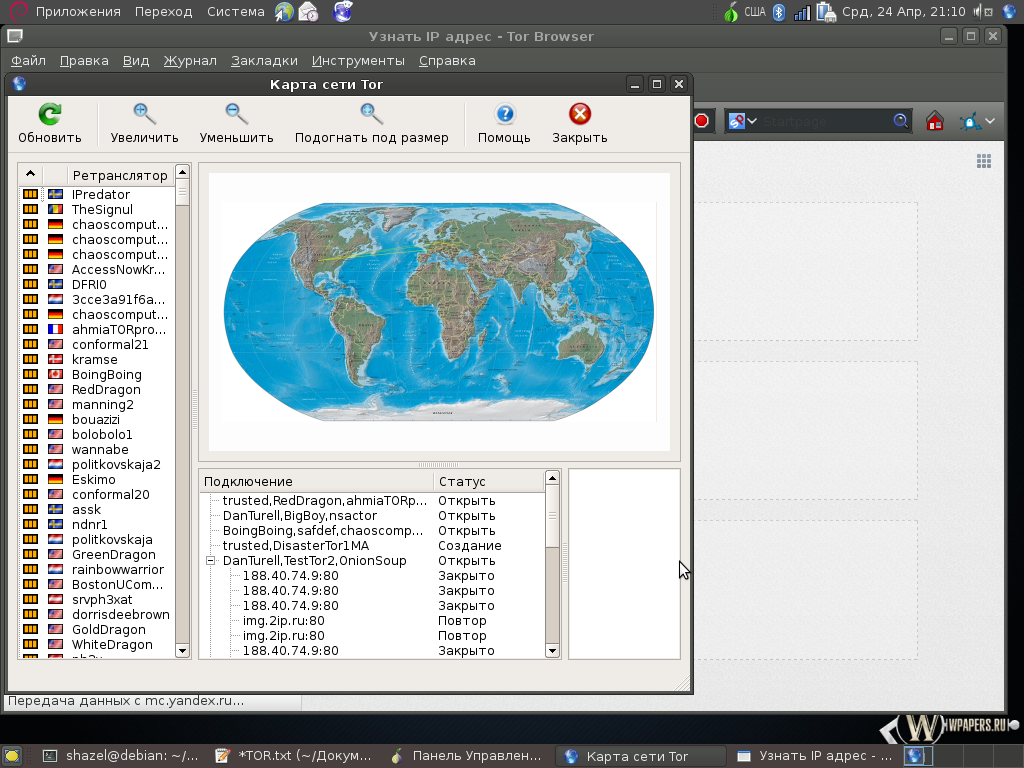Zoom in the map with Увеличить
The image size is (1024, 768).
pos(144,114)
